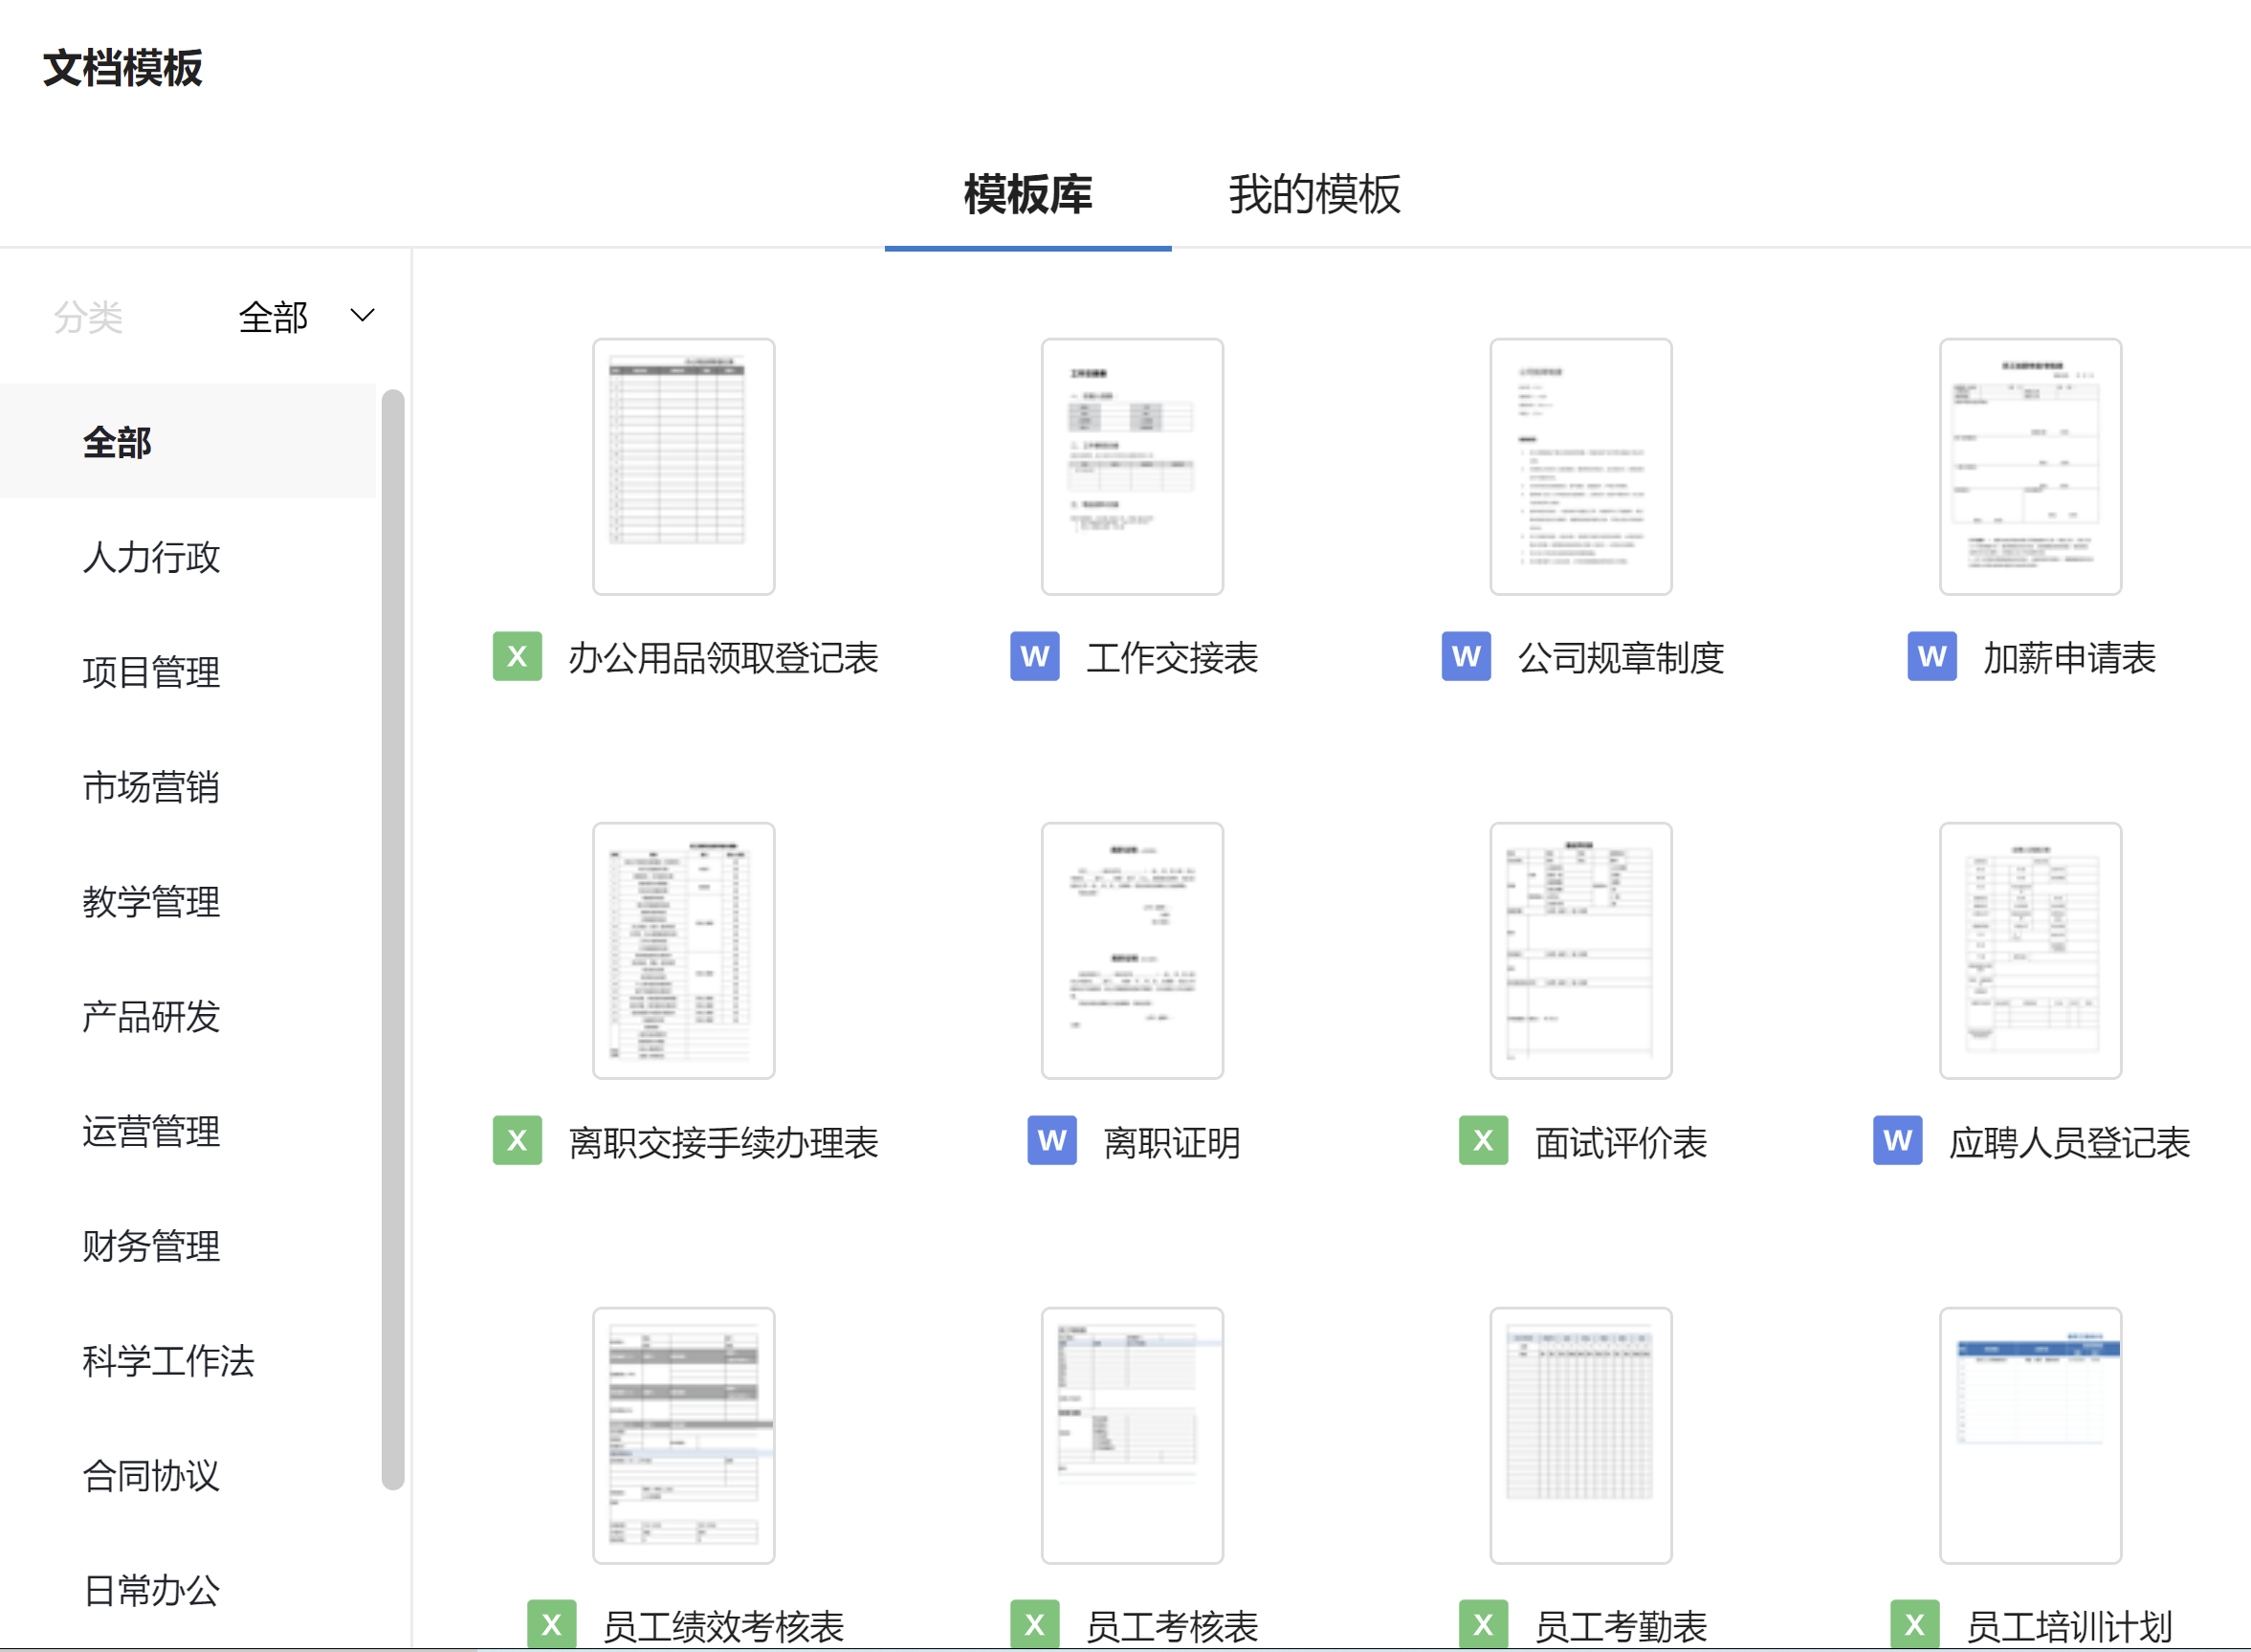Open the 离职证明 template thumbnail

1132,951
